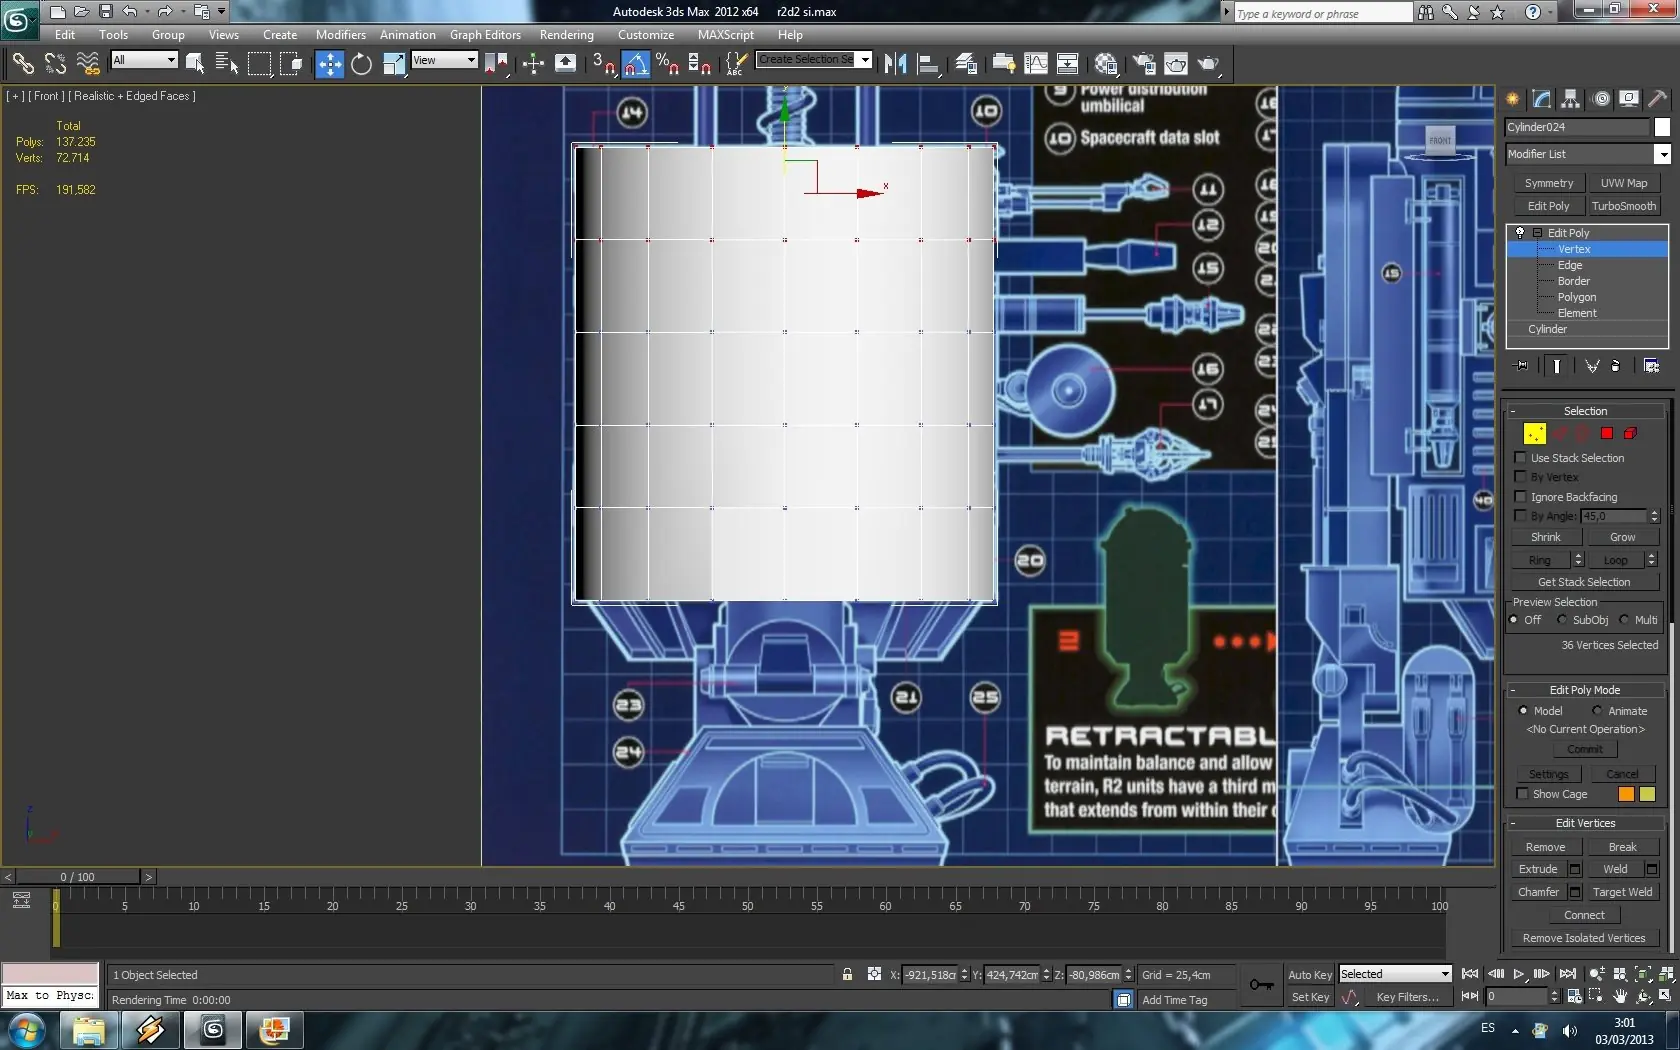Select the Multi preview selection option
Screen dimensions: 1680x1050
[1624, 620]
